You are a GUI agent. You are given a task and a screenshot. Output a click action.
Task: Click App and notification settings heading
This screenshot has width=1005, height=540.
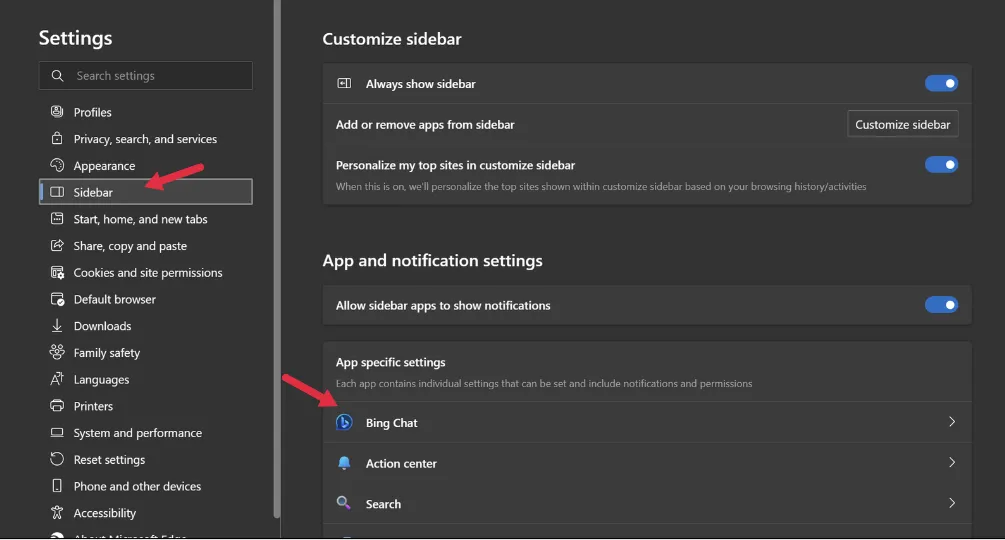(x=432, y=261)
